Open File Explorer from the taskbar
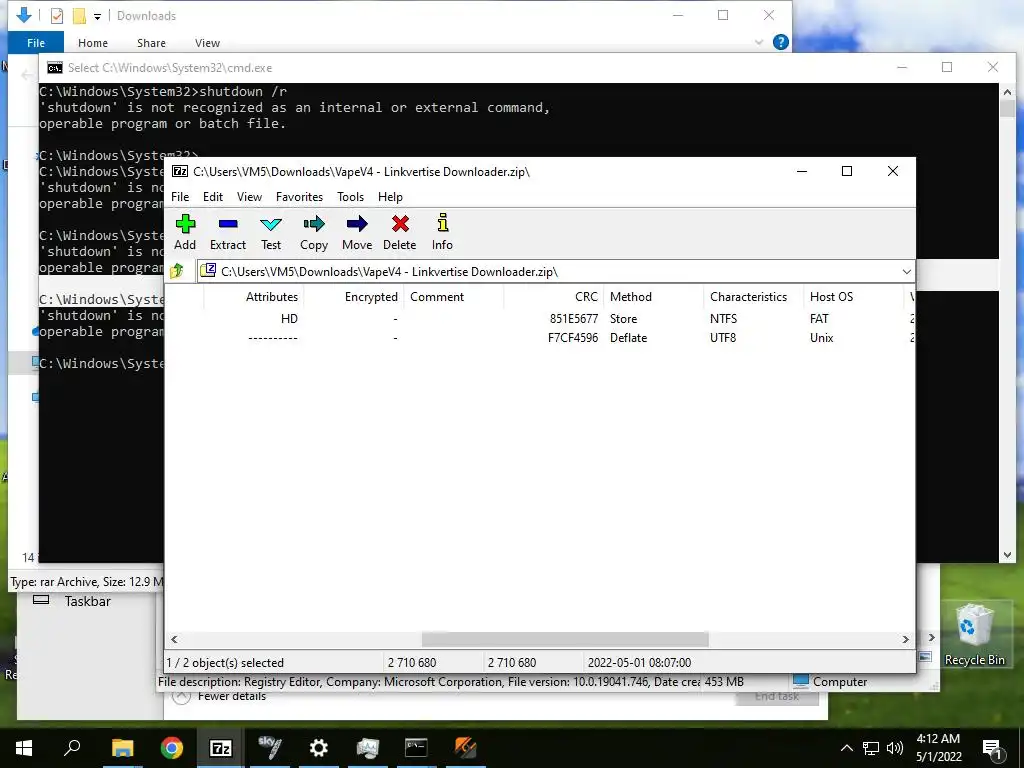Image resolution: width=1024 pixels, height=768 pixels. click(122, 748)
